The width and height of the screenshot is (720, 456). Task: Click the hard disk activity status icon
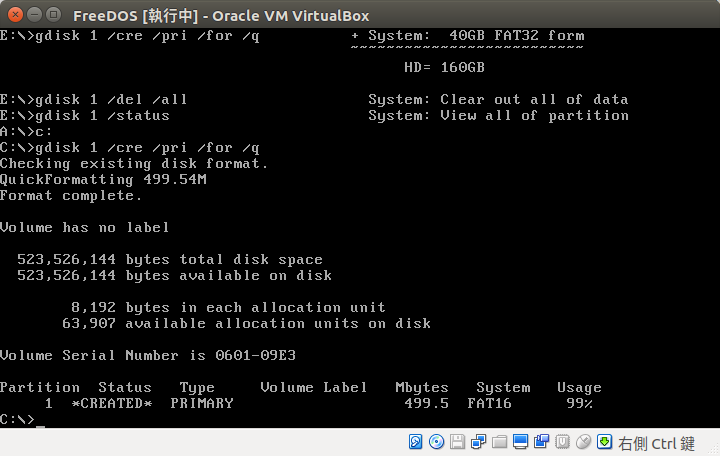click(x=415, y=442)
